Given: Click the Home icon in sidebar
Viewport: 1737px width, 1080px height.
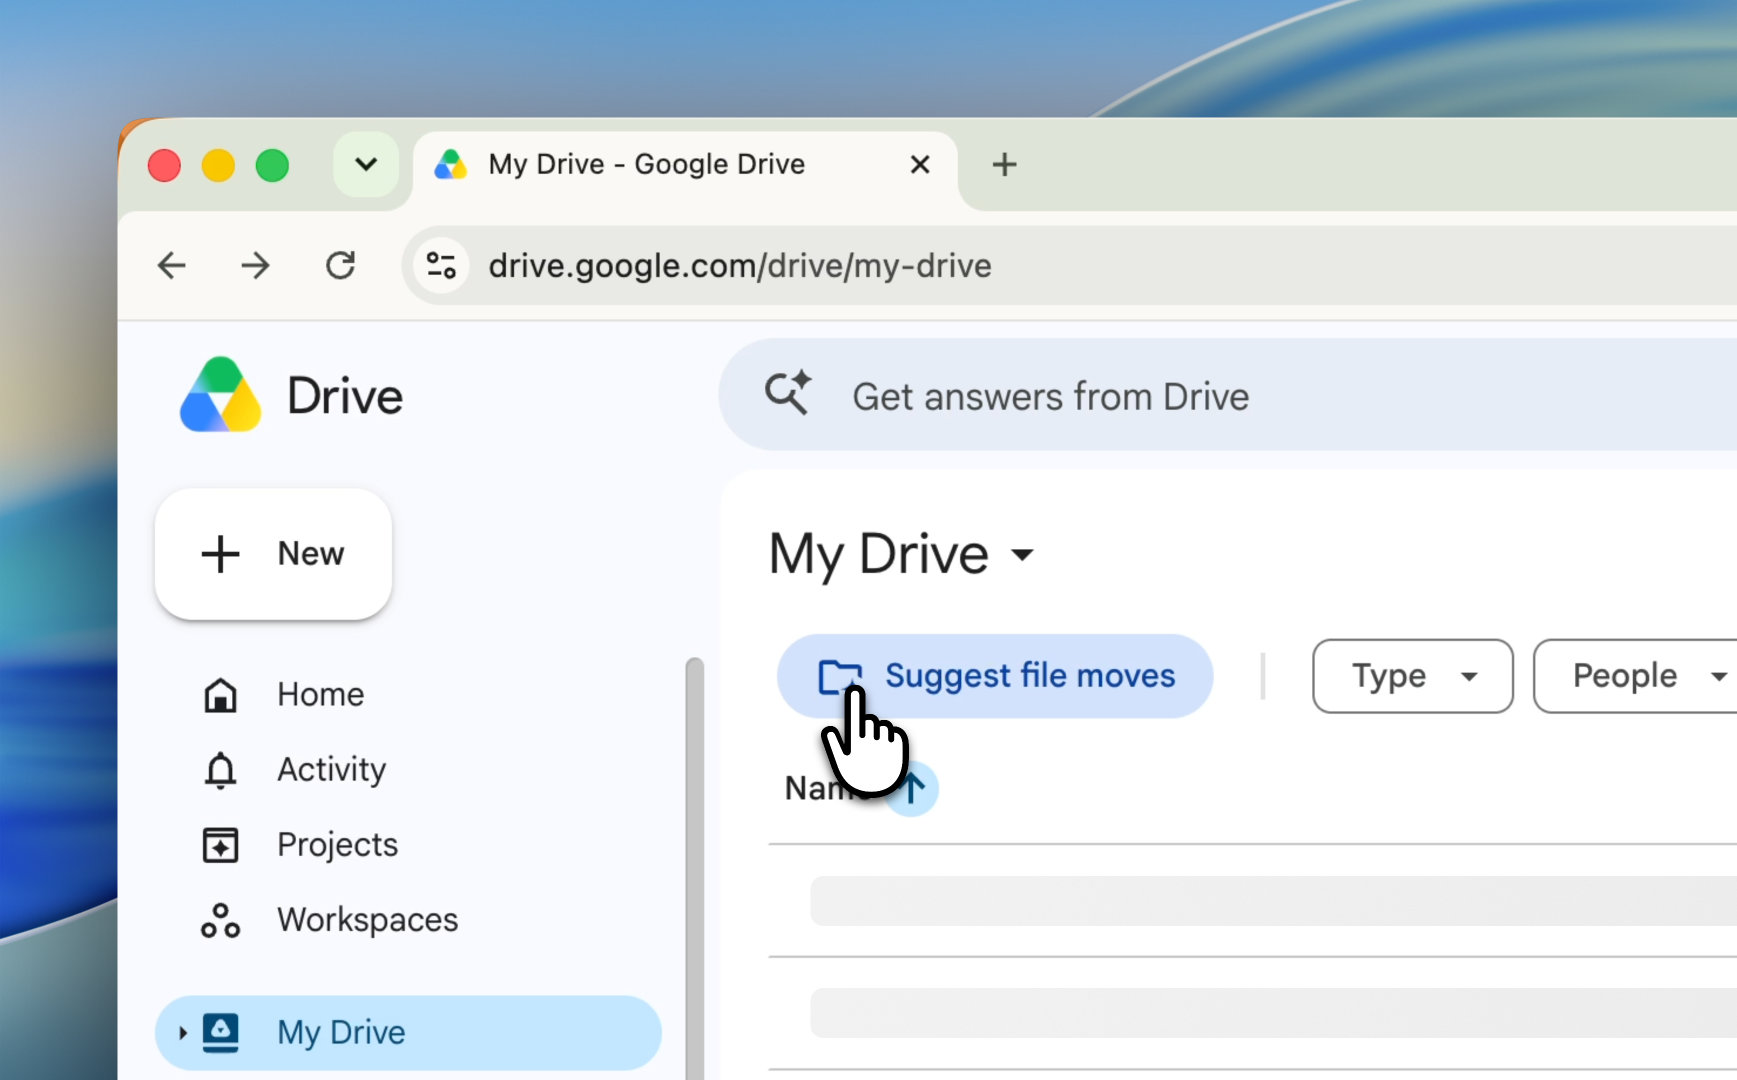Looking at the screenshot, I should click(220, 694).
